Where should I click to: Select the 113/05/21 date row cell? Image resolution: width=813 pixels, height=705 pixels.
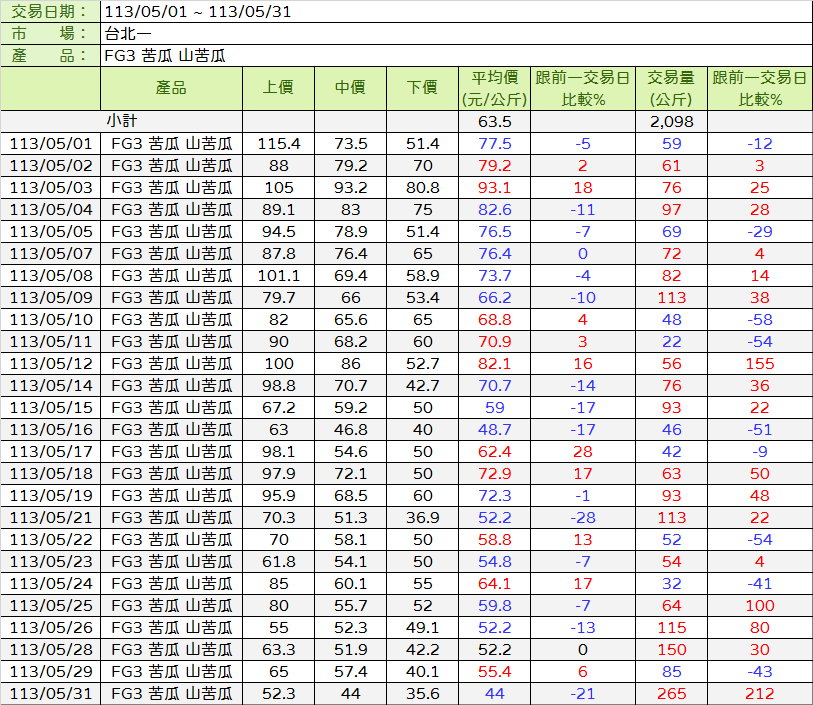point(51,518)
